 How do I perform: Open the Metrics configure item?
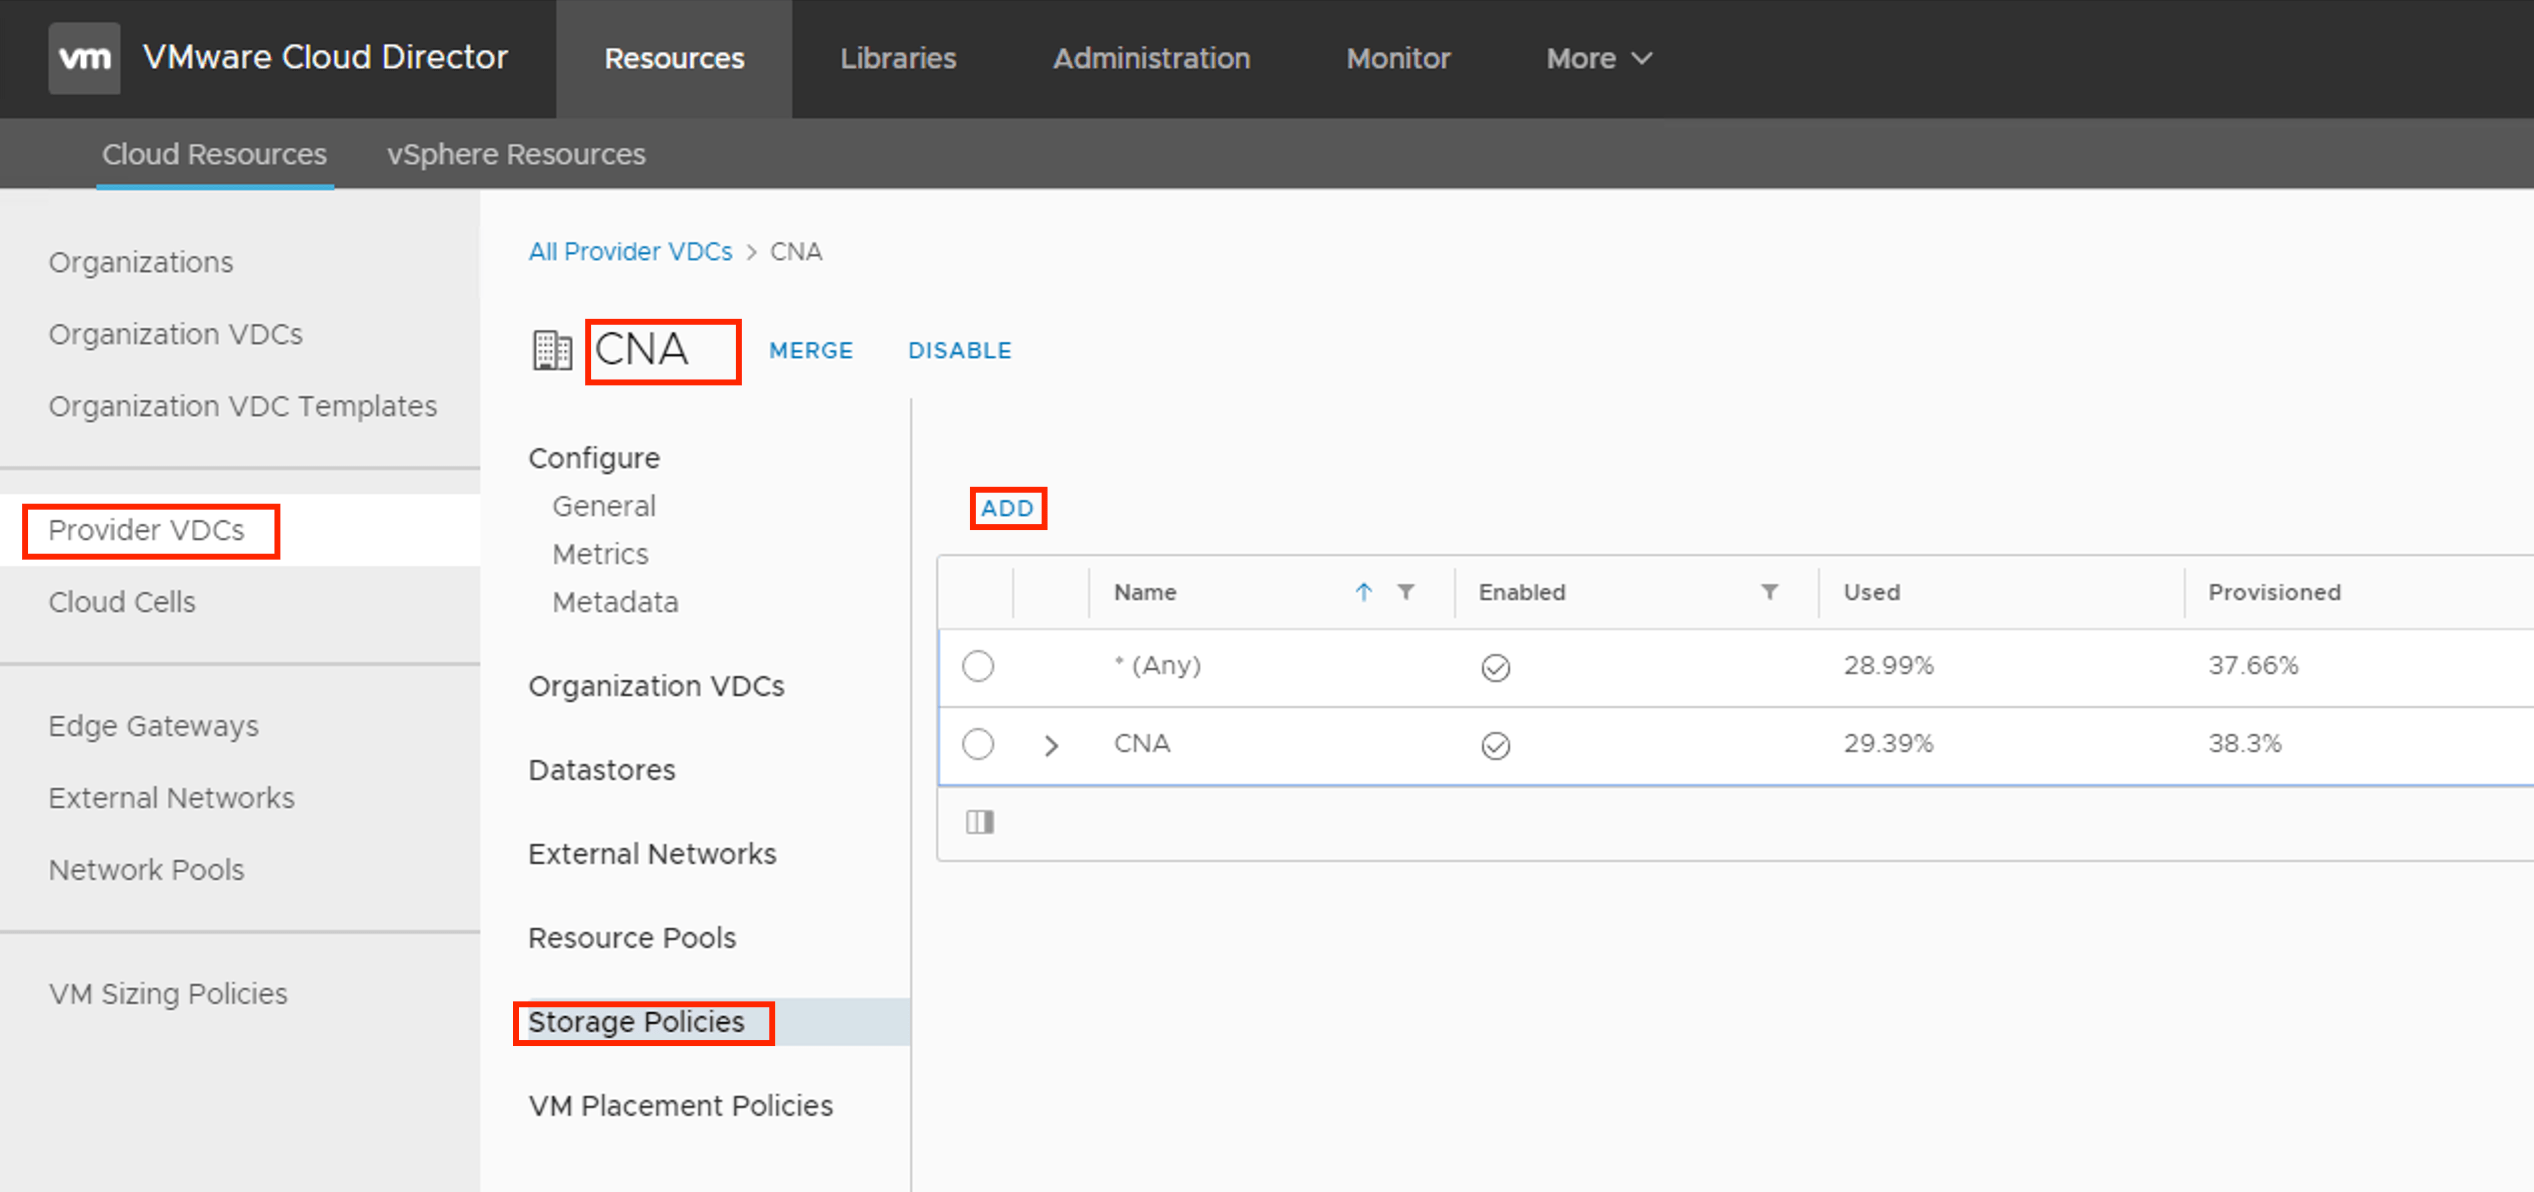[600, 553]
